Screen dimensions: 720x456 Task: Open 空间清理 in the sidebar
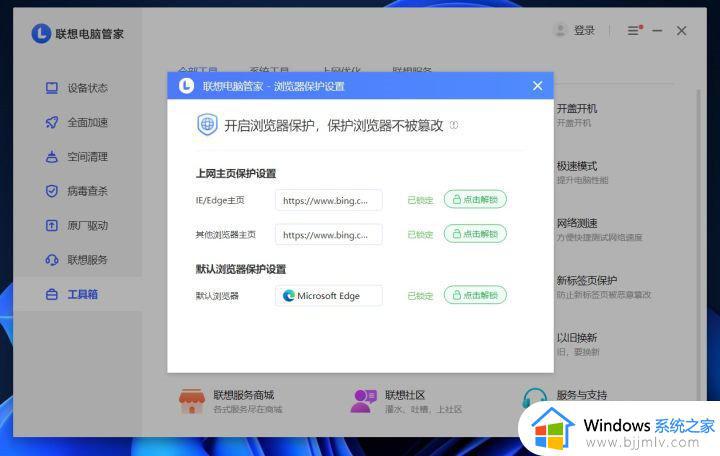77,157
